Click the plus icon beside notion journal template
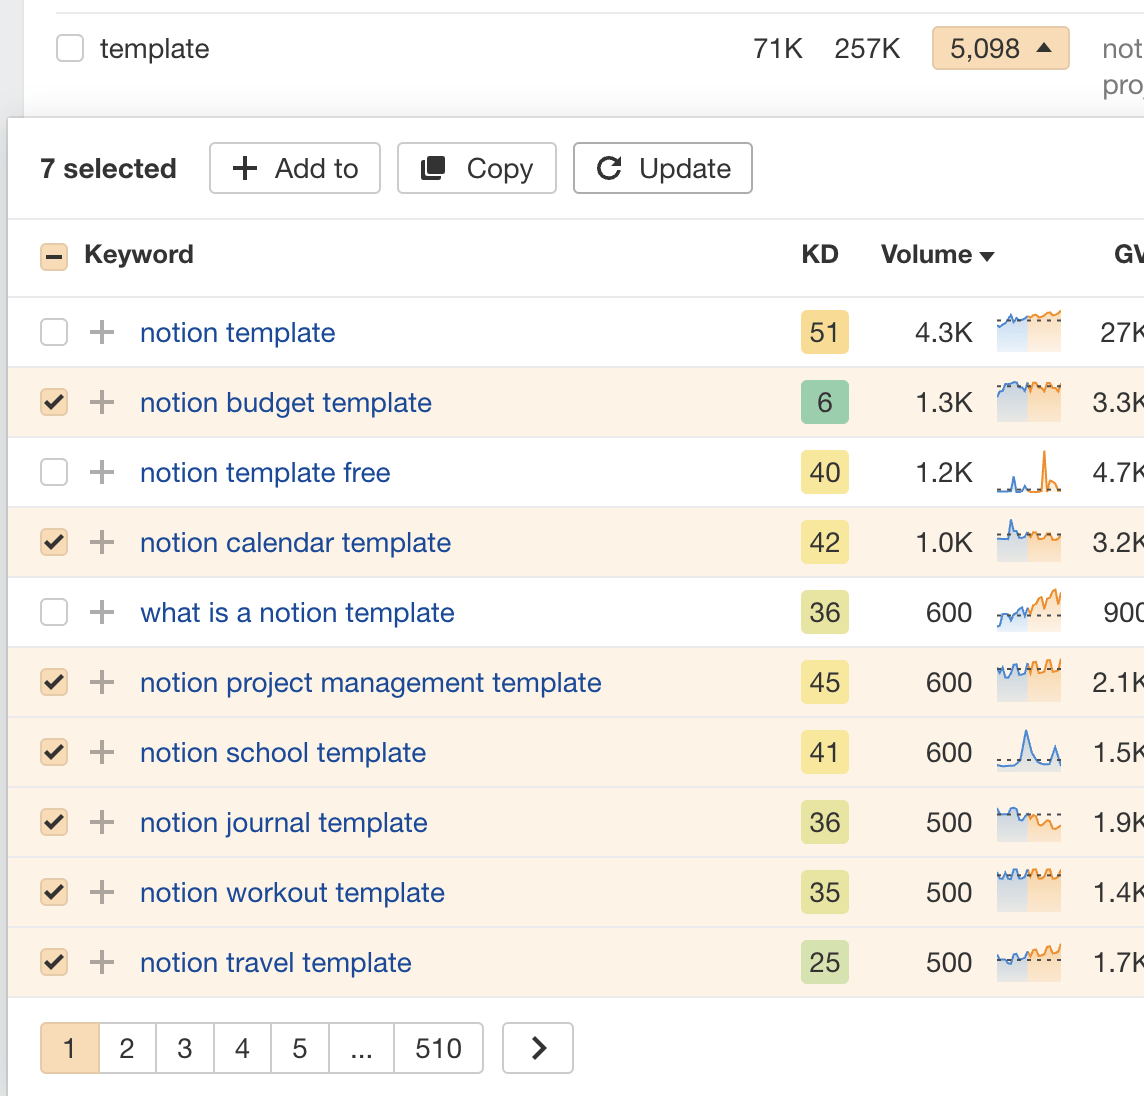 (100, 822)
